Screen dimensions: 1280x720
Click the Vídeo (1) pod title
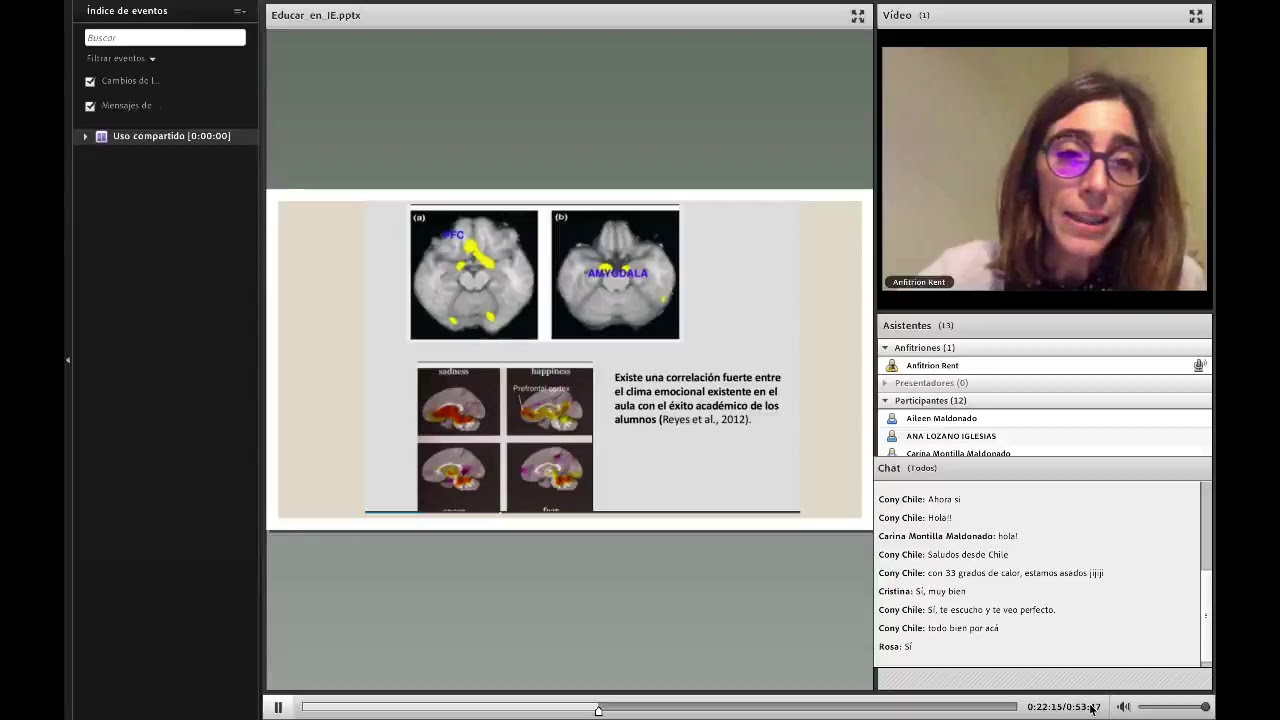(906, 16)
